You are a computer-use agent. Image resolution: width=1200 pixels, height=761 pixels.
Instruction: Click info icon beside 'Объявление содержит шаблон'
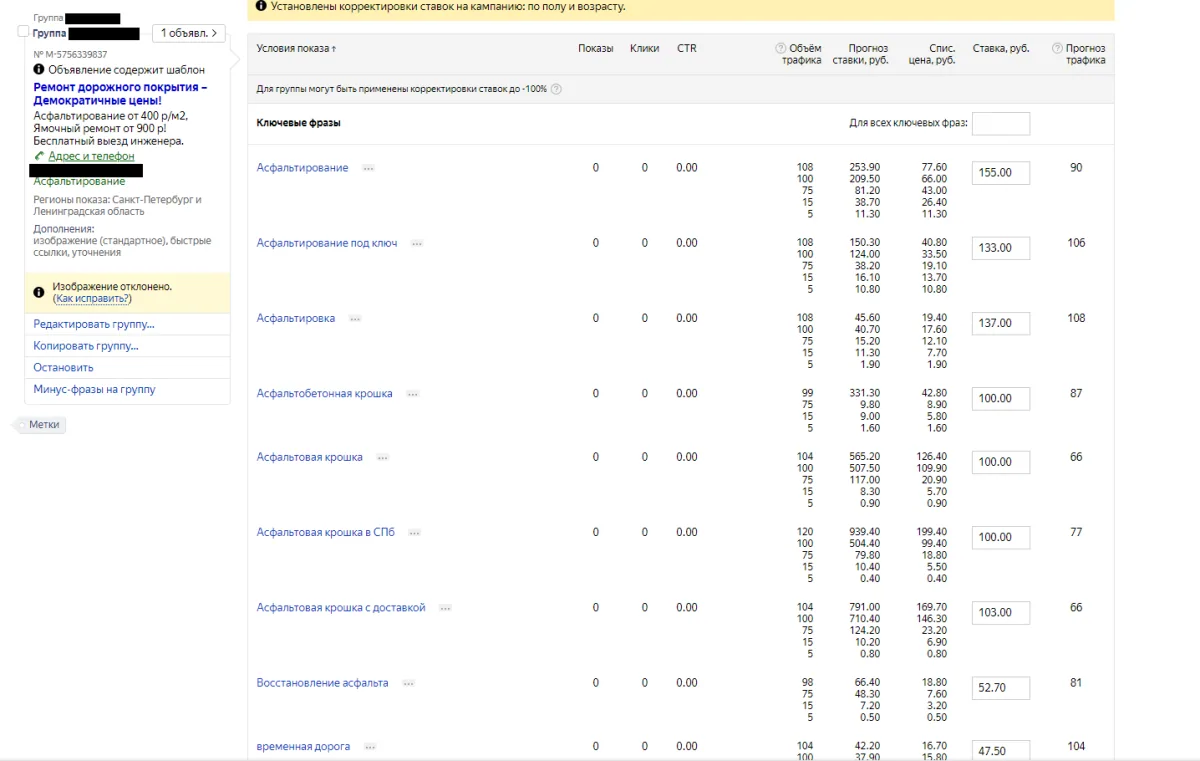point(39,70)
